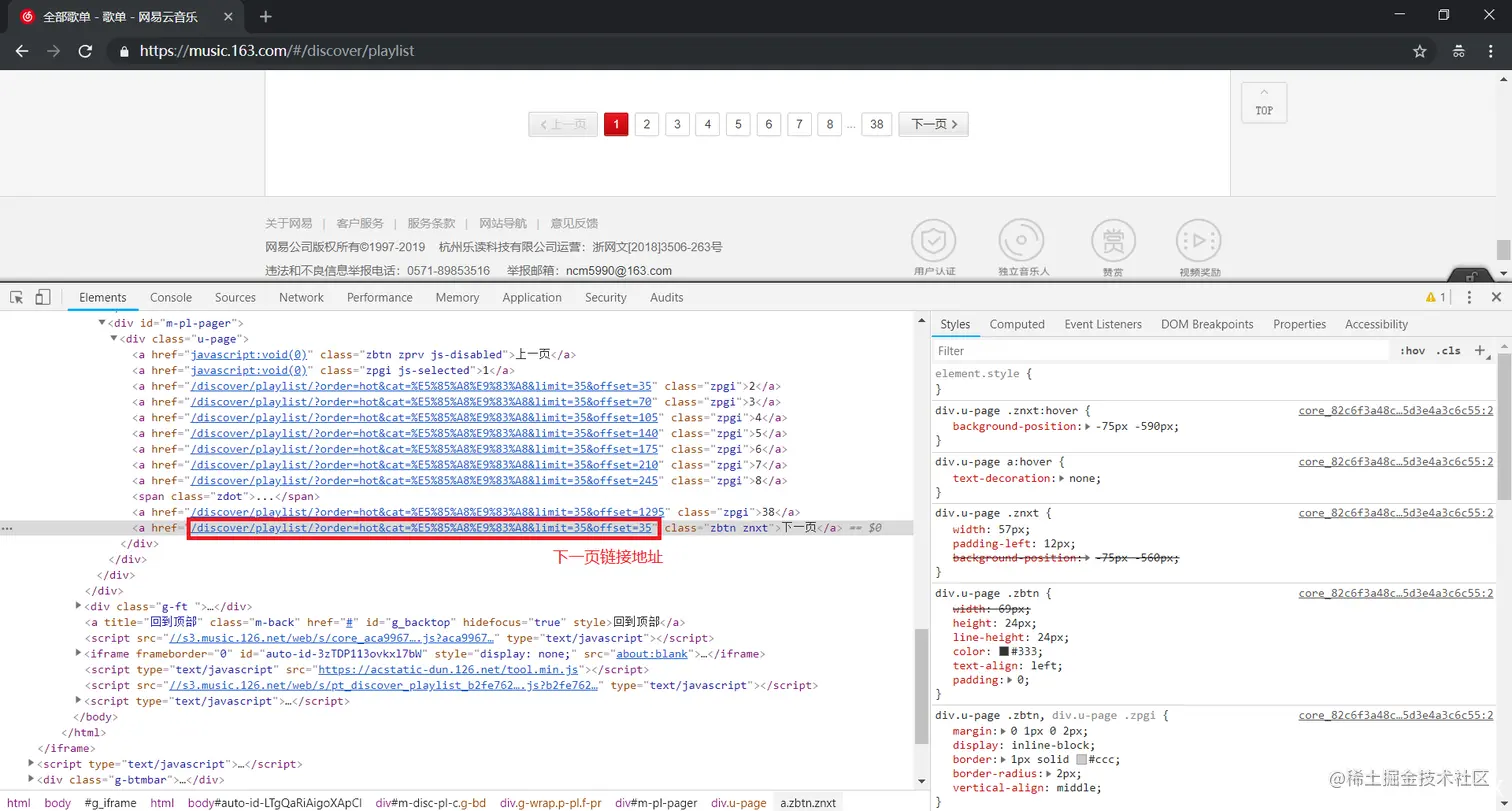The width and height of the screenshot is (1512, 811).
Task: Select body breadcrumb in DOM path
Action: pyautogui.click(x=58, y=802)
